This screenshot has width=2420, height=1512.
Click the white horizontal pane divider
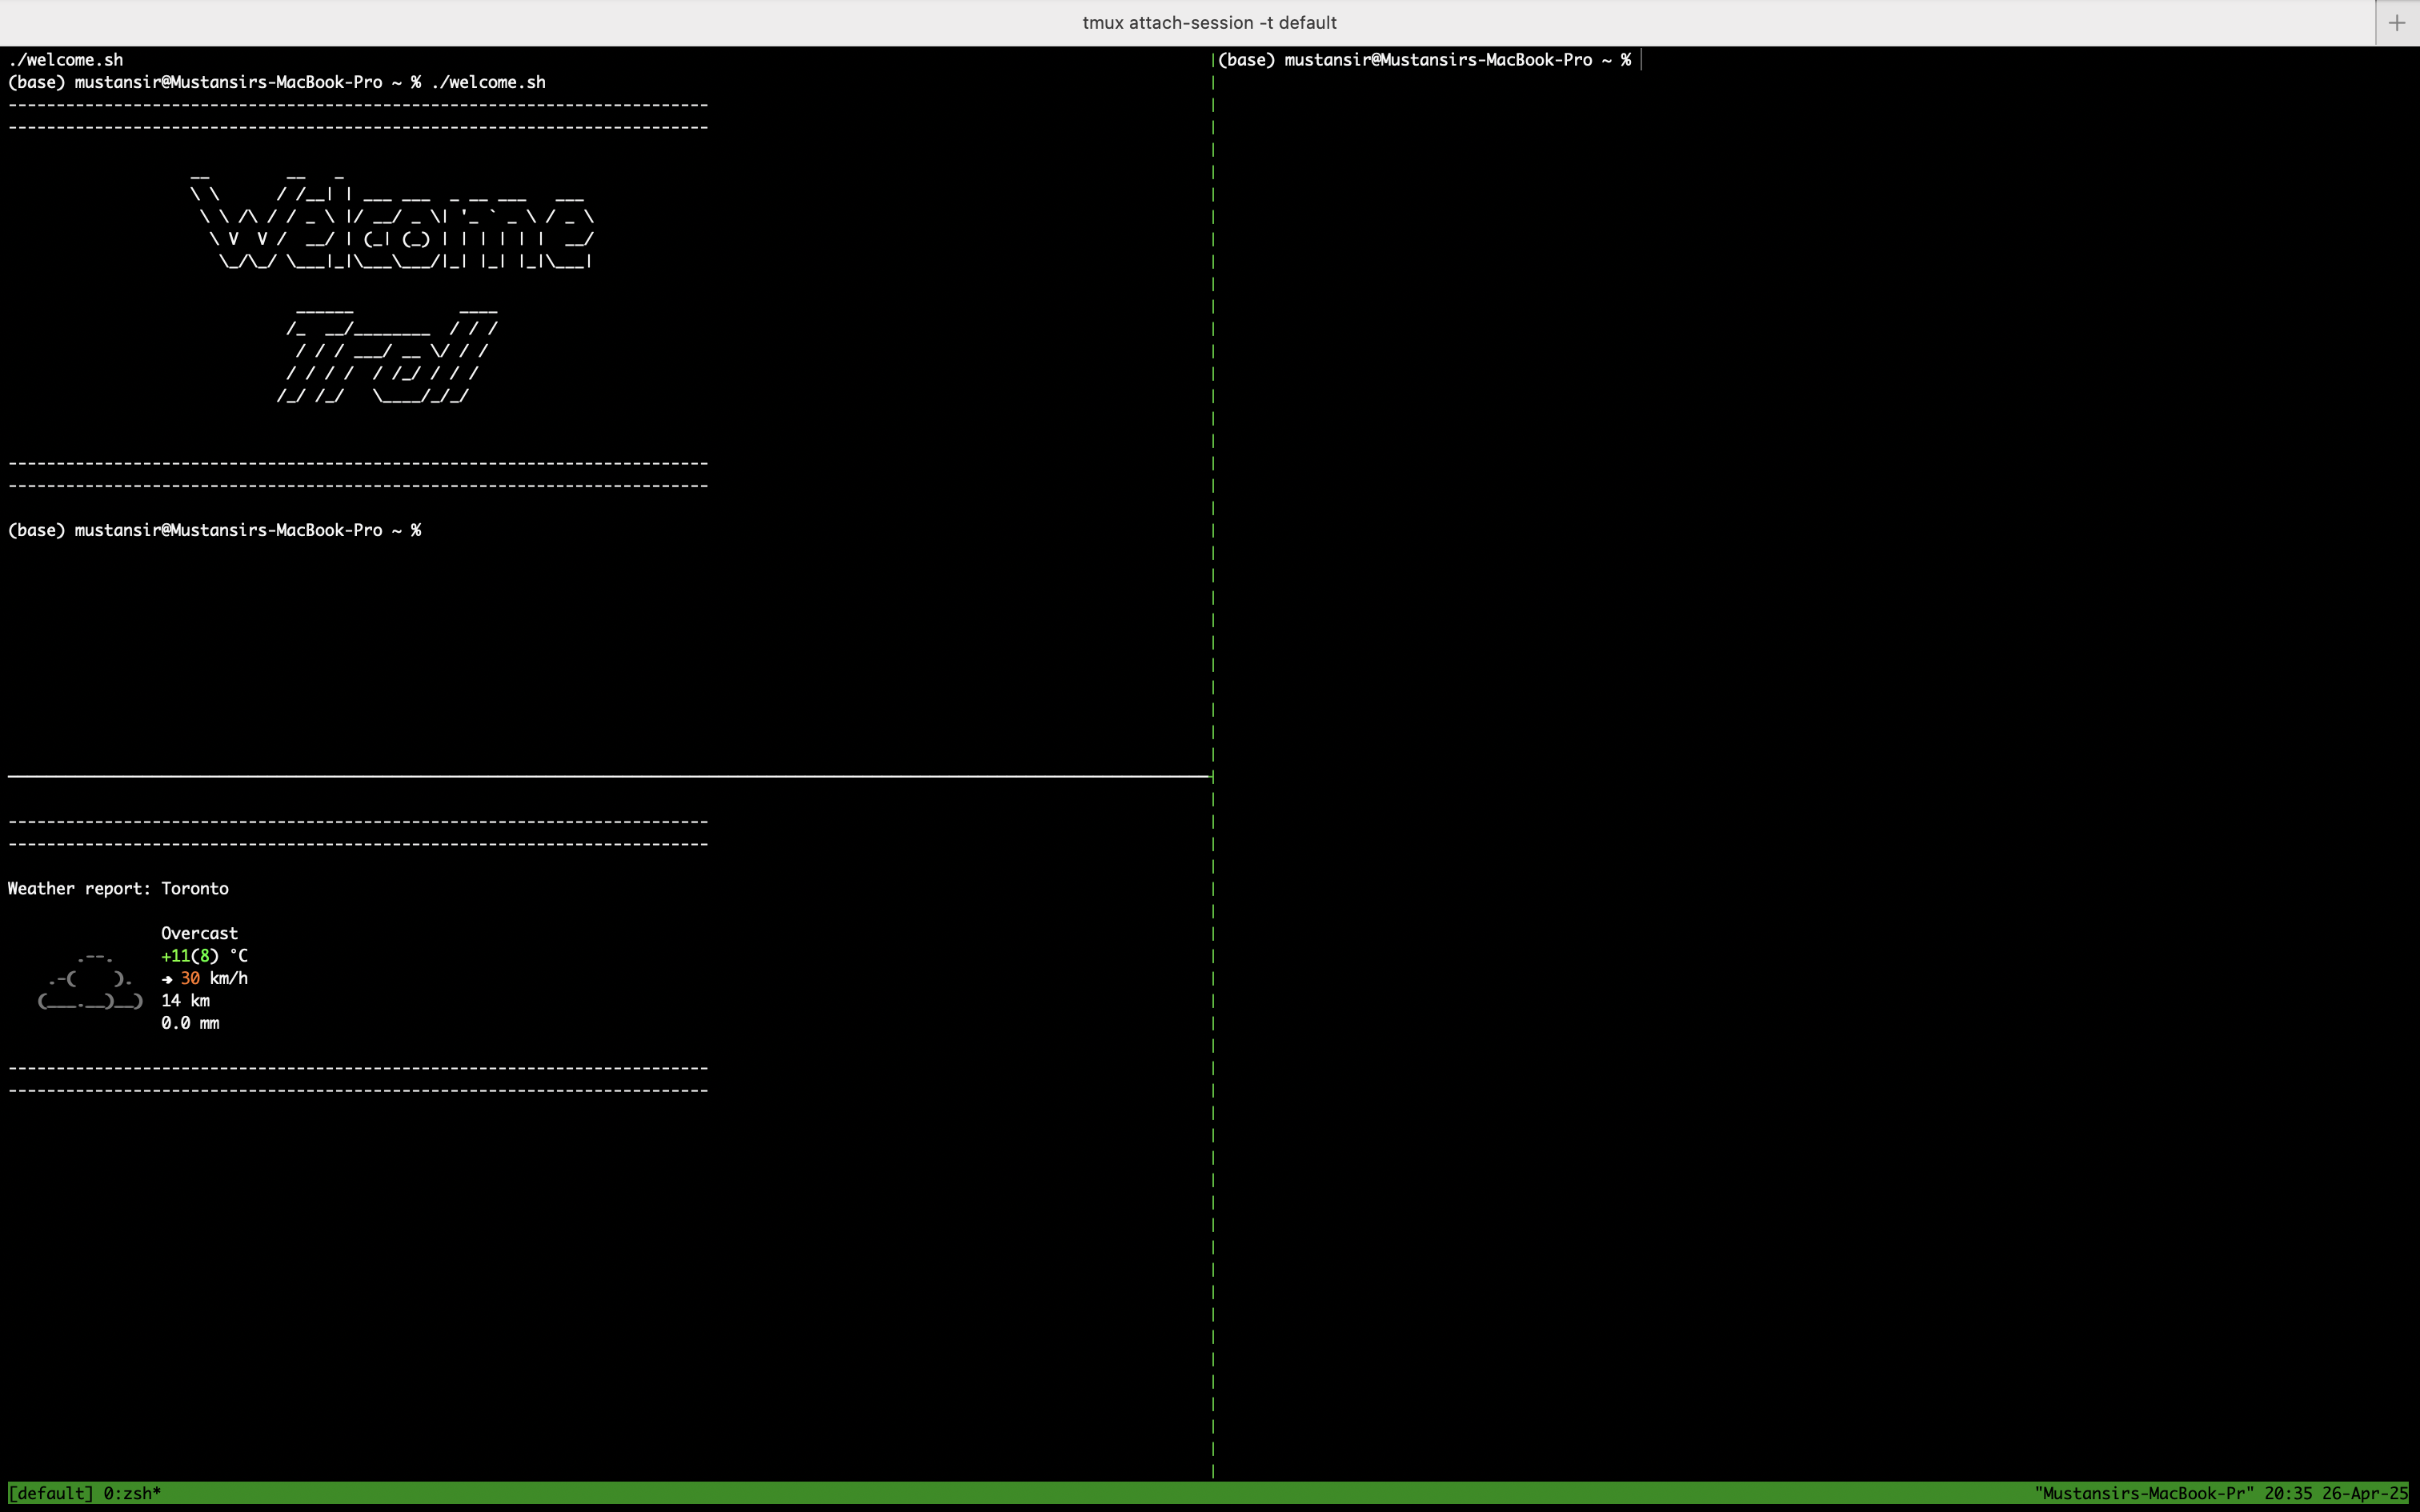tap(608, 775)
